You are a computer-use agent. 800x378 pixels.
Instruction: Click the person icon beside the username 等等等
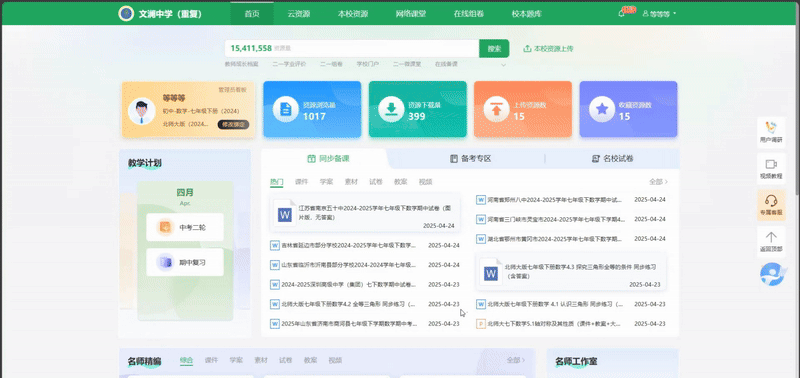coord(645,14)
